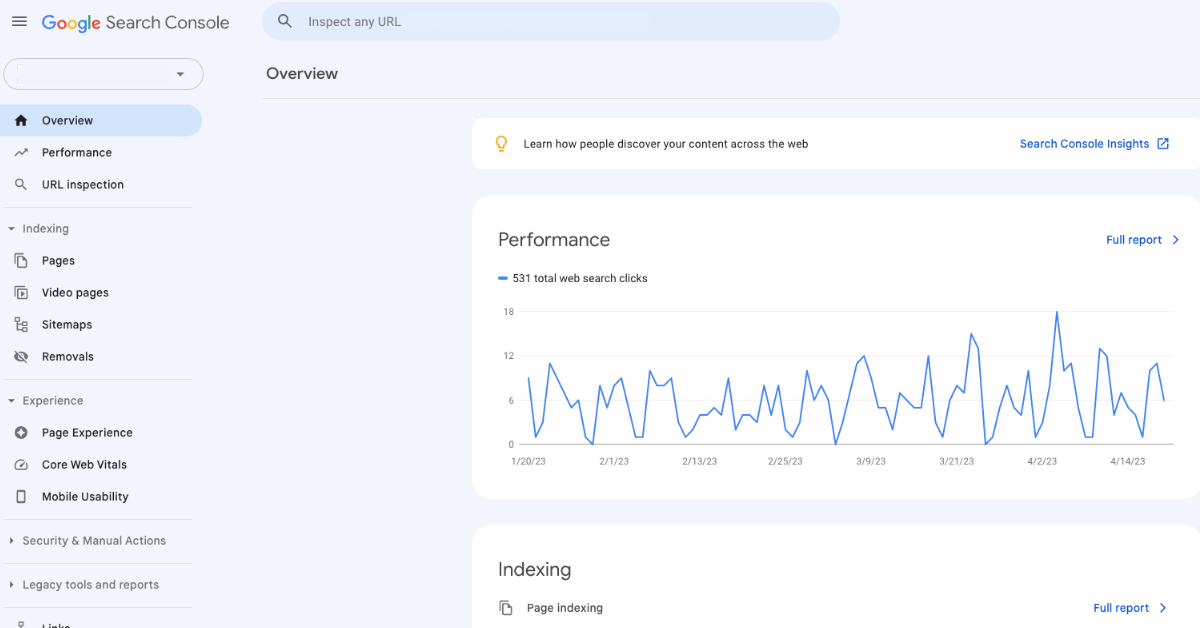Screen dimensions: 1200x628
Task: Click the Performance trend icon
Action: [x=21, y=153]
